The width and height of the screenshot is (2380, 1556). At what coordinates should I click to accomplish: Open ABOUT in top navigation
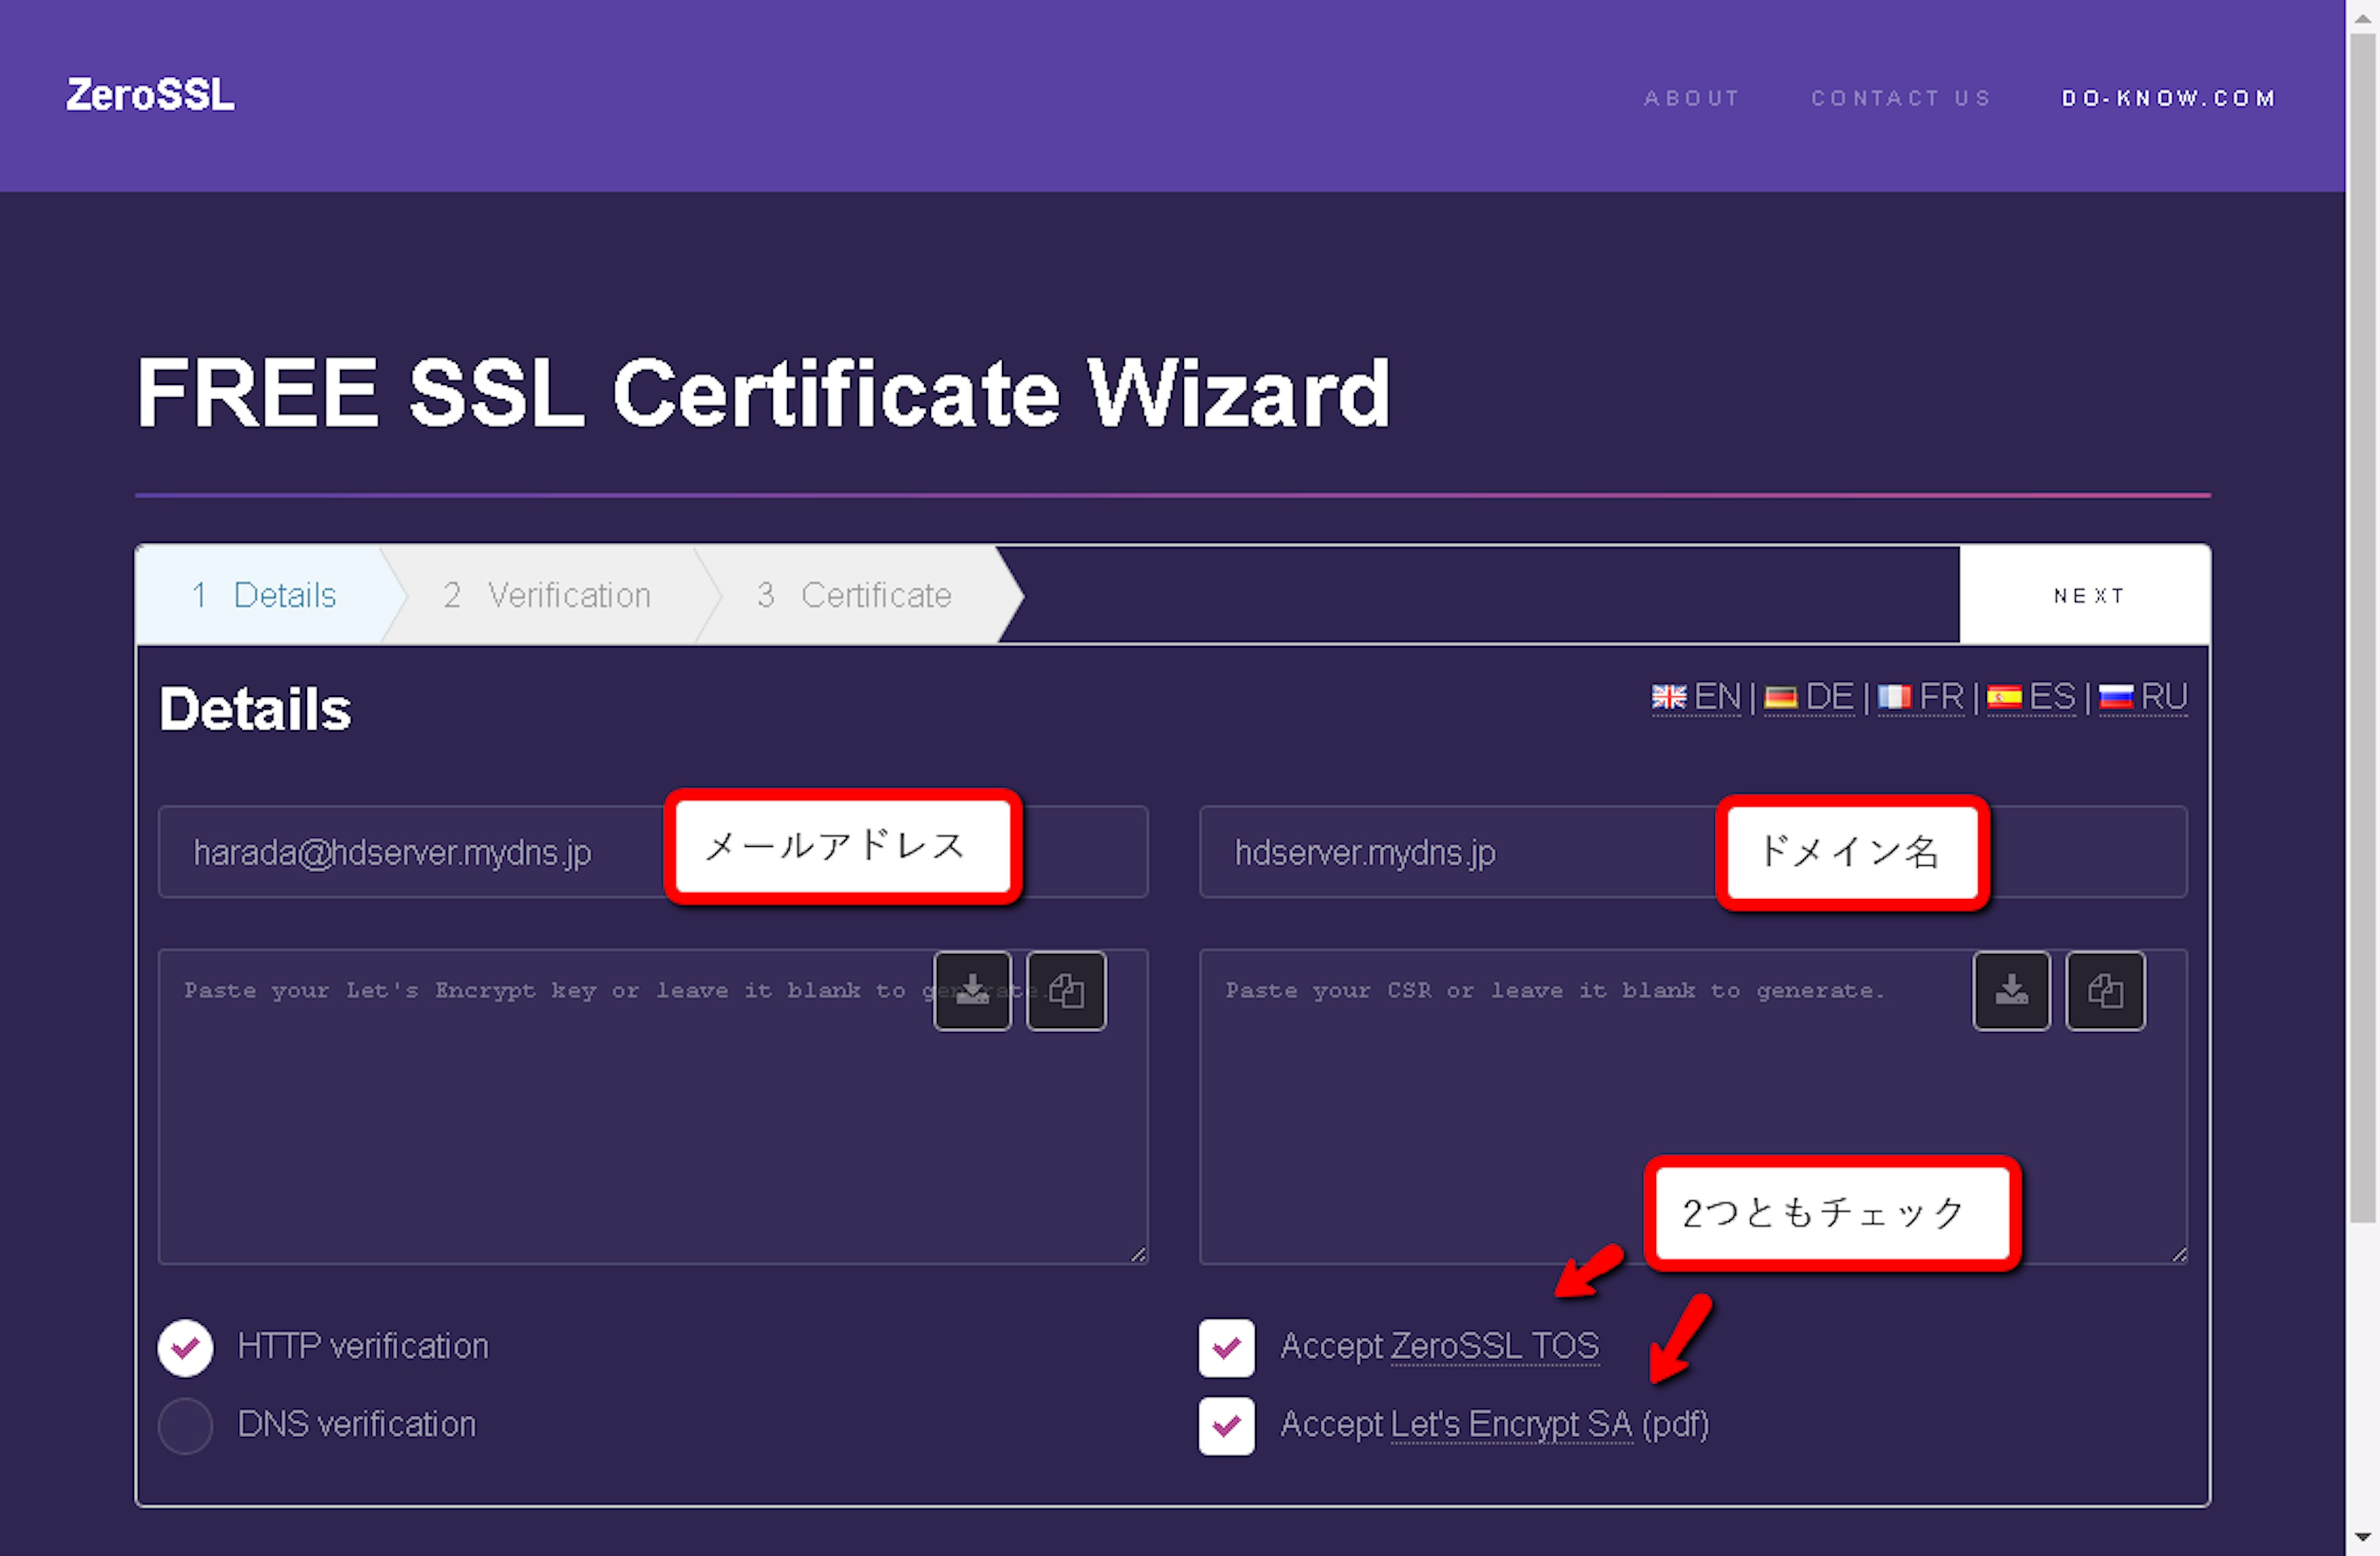click(x=1692, y=98)
